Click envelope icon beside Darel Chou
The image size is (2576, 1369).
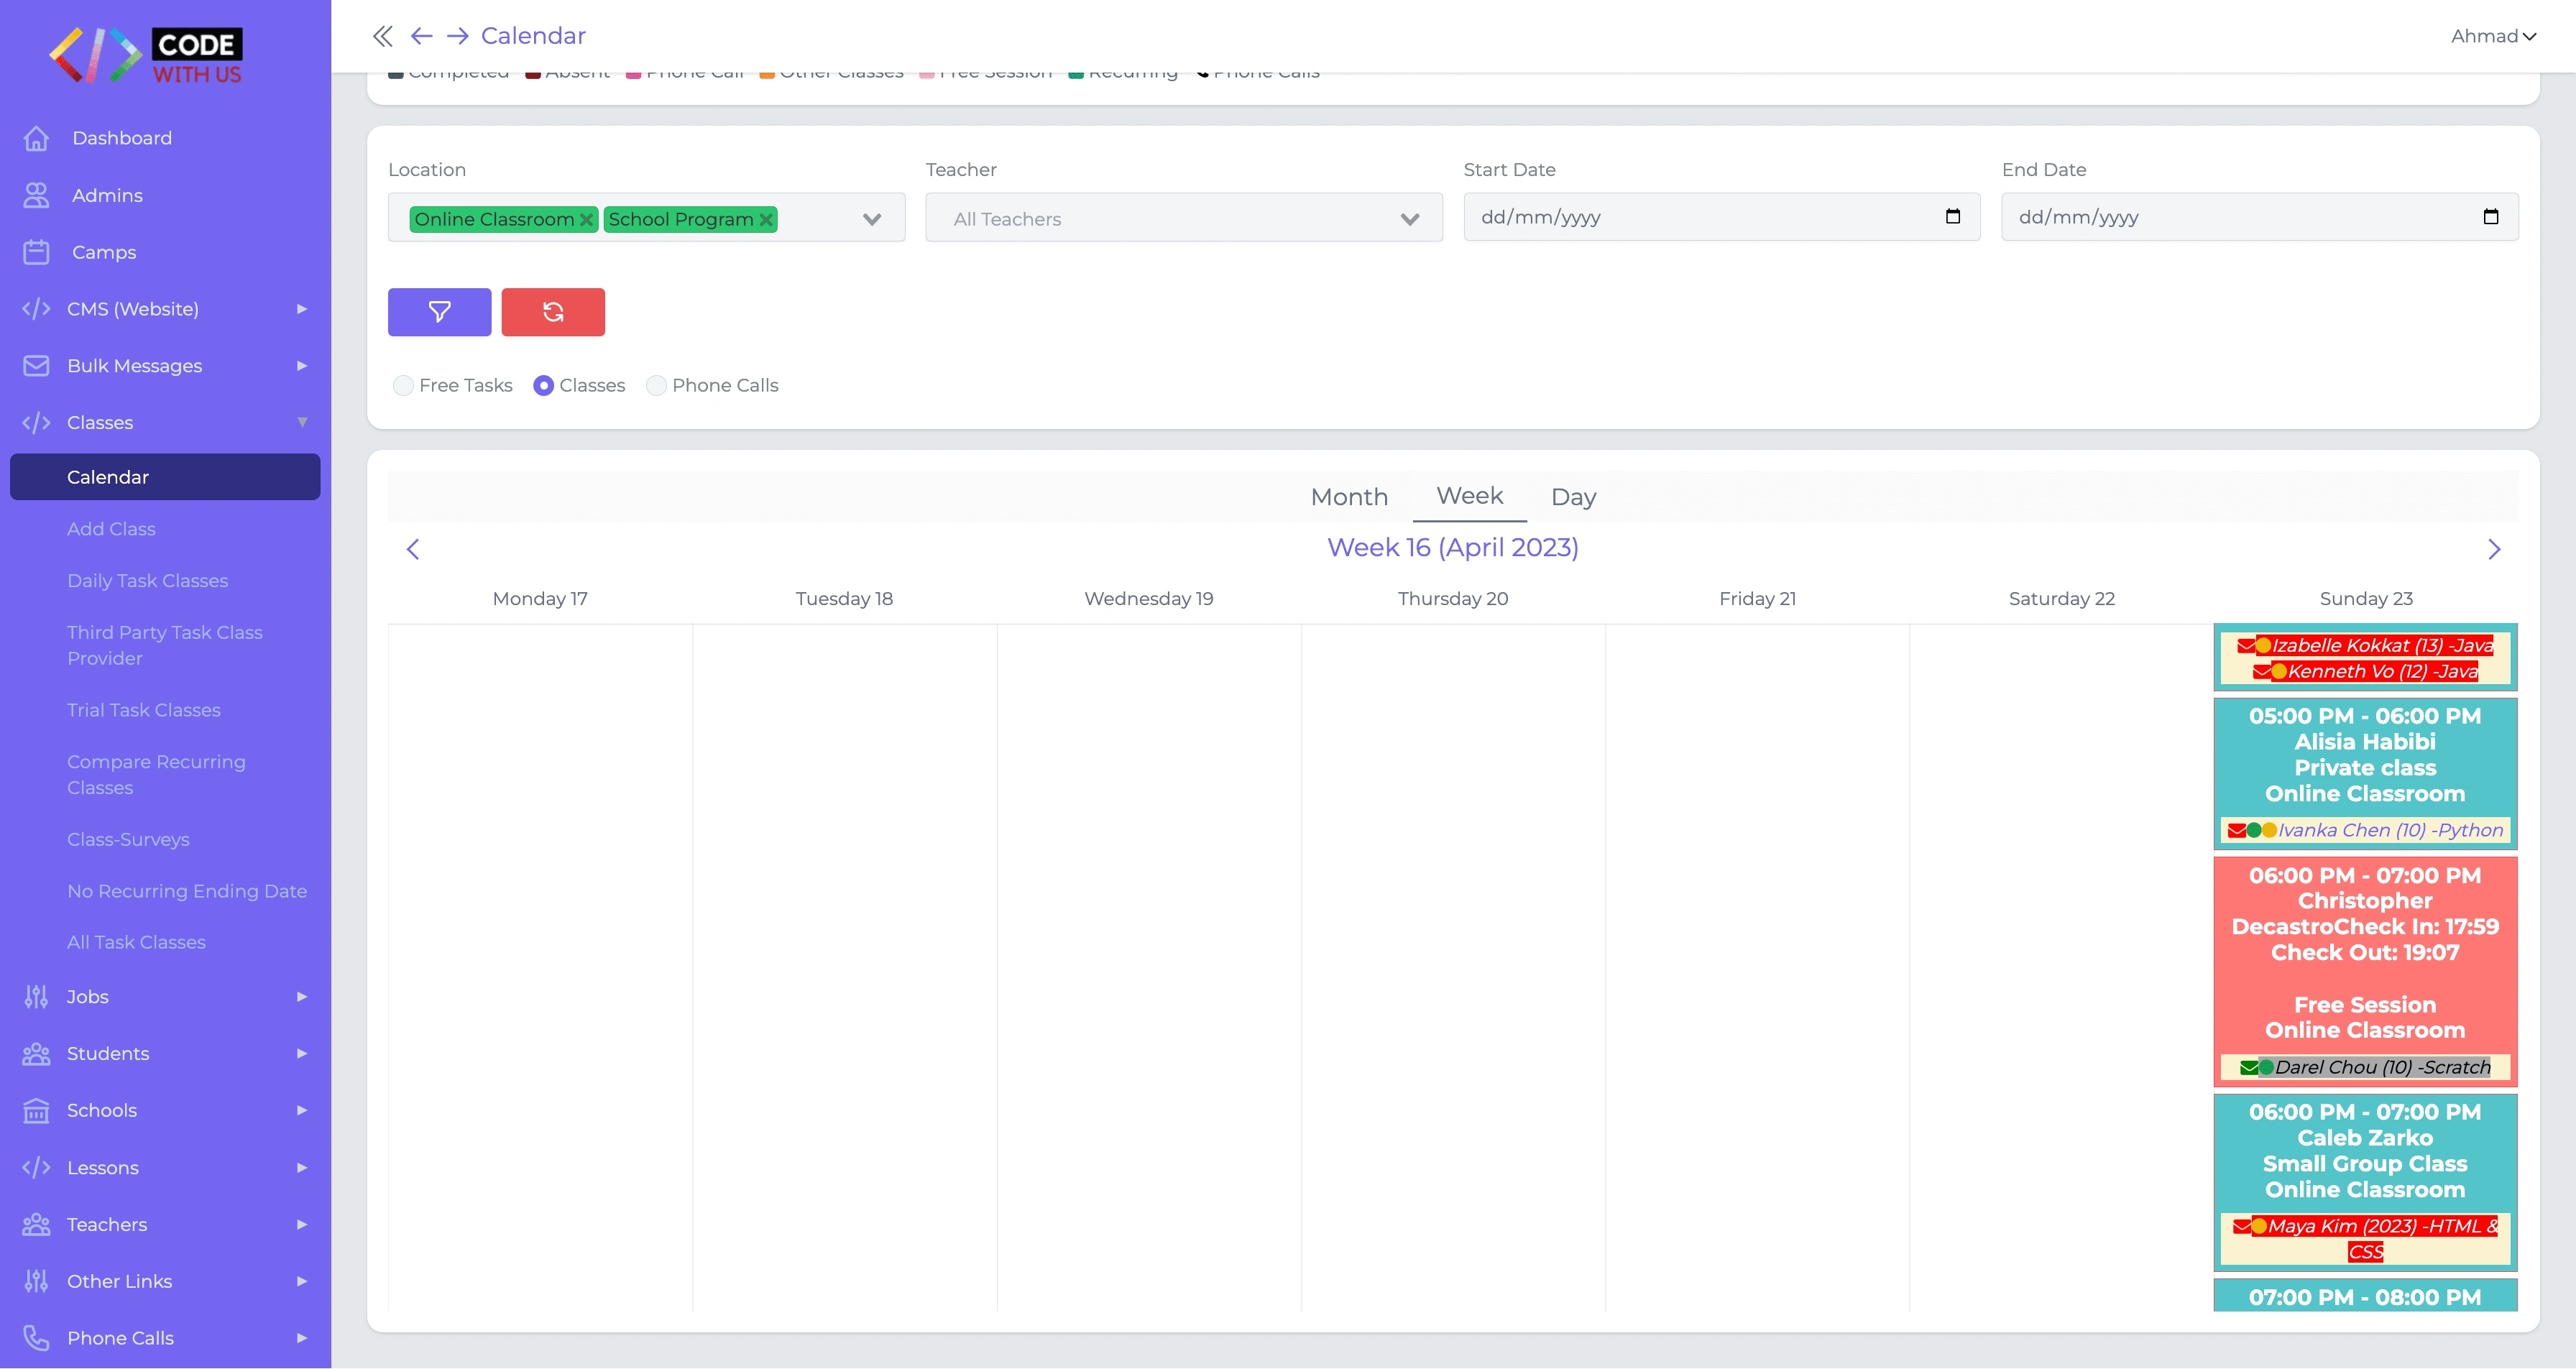click(2249, 1068)
